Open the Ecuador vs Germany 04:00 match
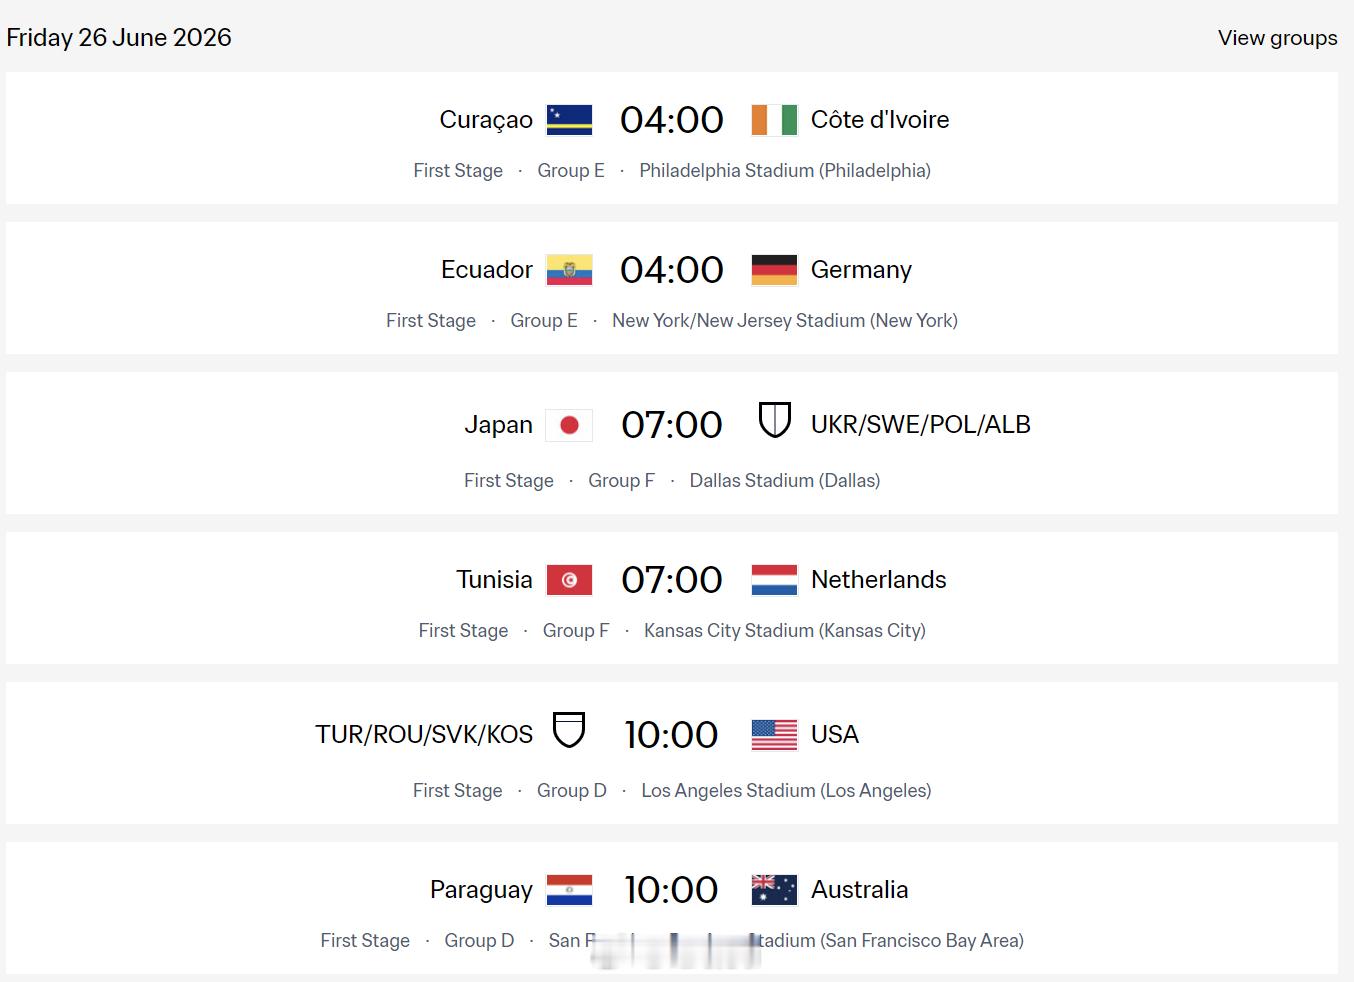 click(672, 288)
